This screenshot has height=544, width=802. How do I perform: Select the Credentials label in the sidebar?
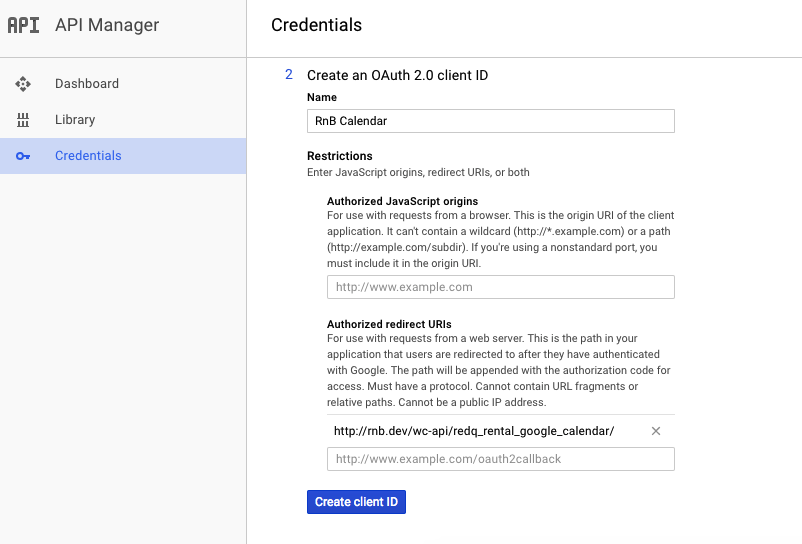(x=88, y=156)
